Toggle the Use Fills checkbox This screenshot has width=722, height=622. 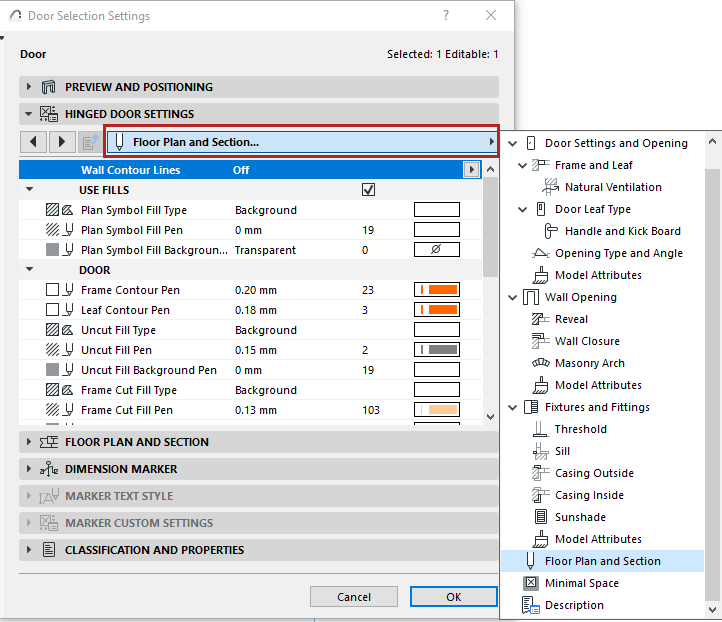[368, 190]
